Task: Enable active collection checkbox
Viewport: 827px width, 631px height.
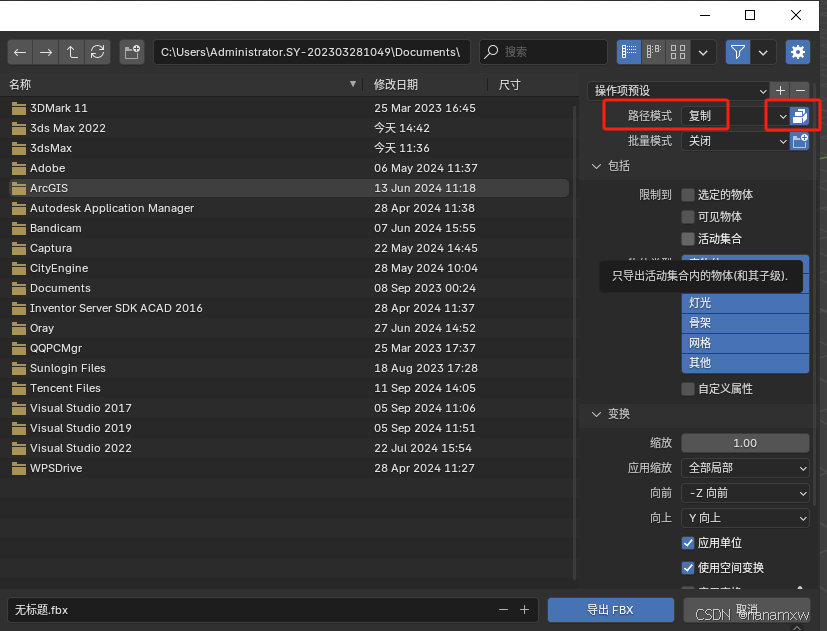Action: click(x=688, y=239)
